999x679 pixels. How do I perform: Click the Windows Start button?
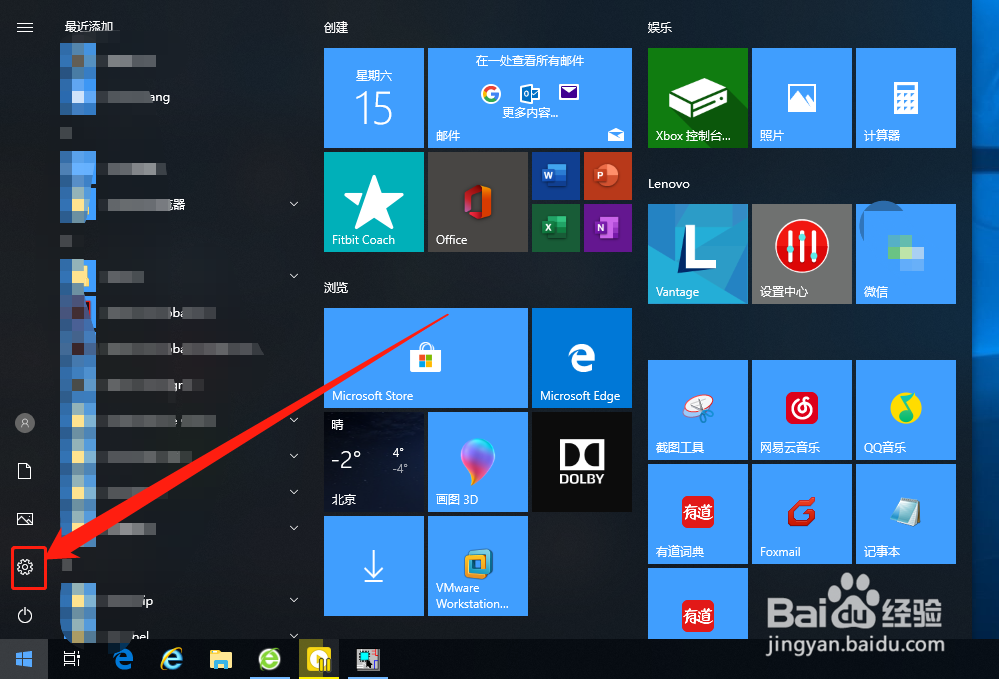click(x=24, y=659)
